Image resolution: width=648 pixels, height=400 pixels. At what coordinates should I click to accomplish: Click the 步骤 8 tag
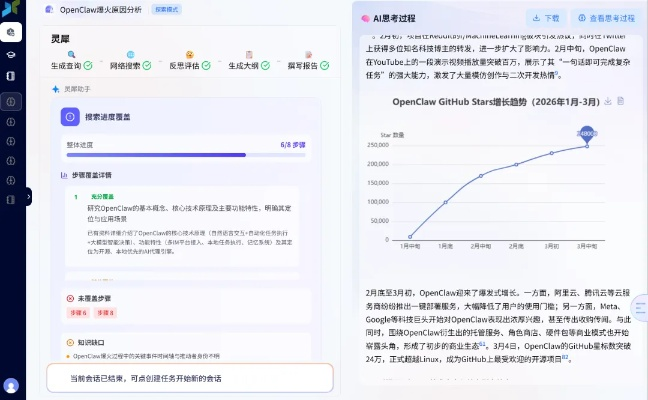[x=106, y=313]
